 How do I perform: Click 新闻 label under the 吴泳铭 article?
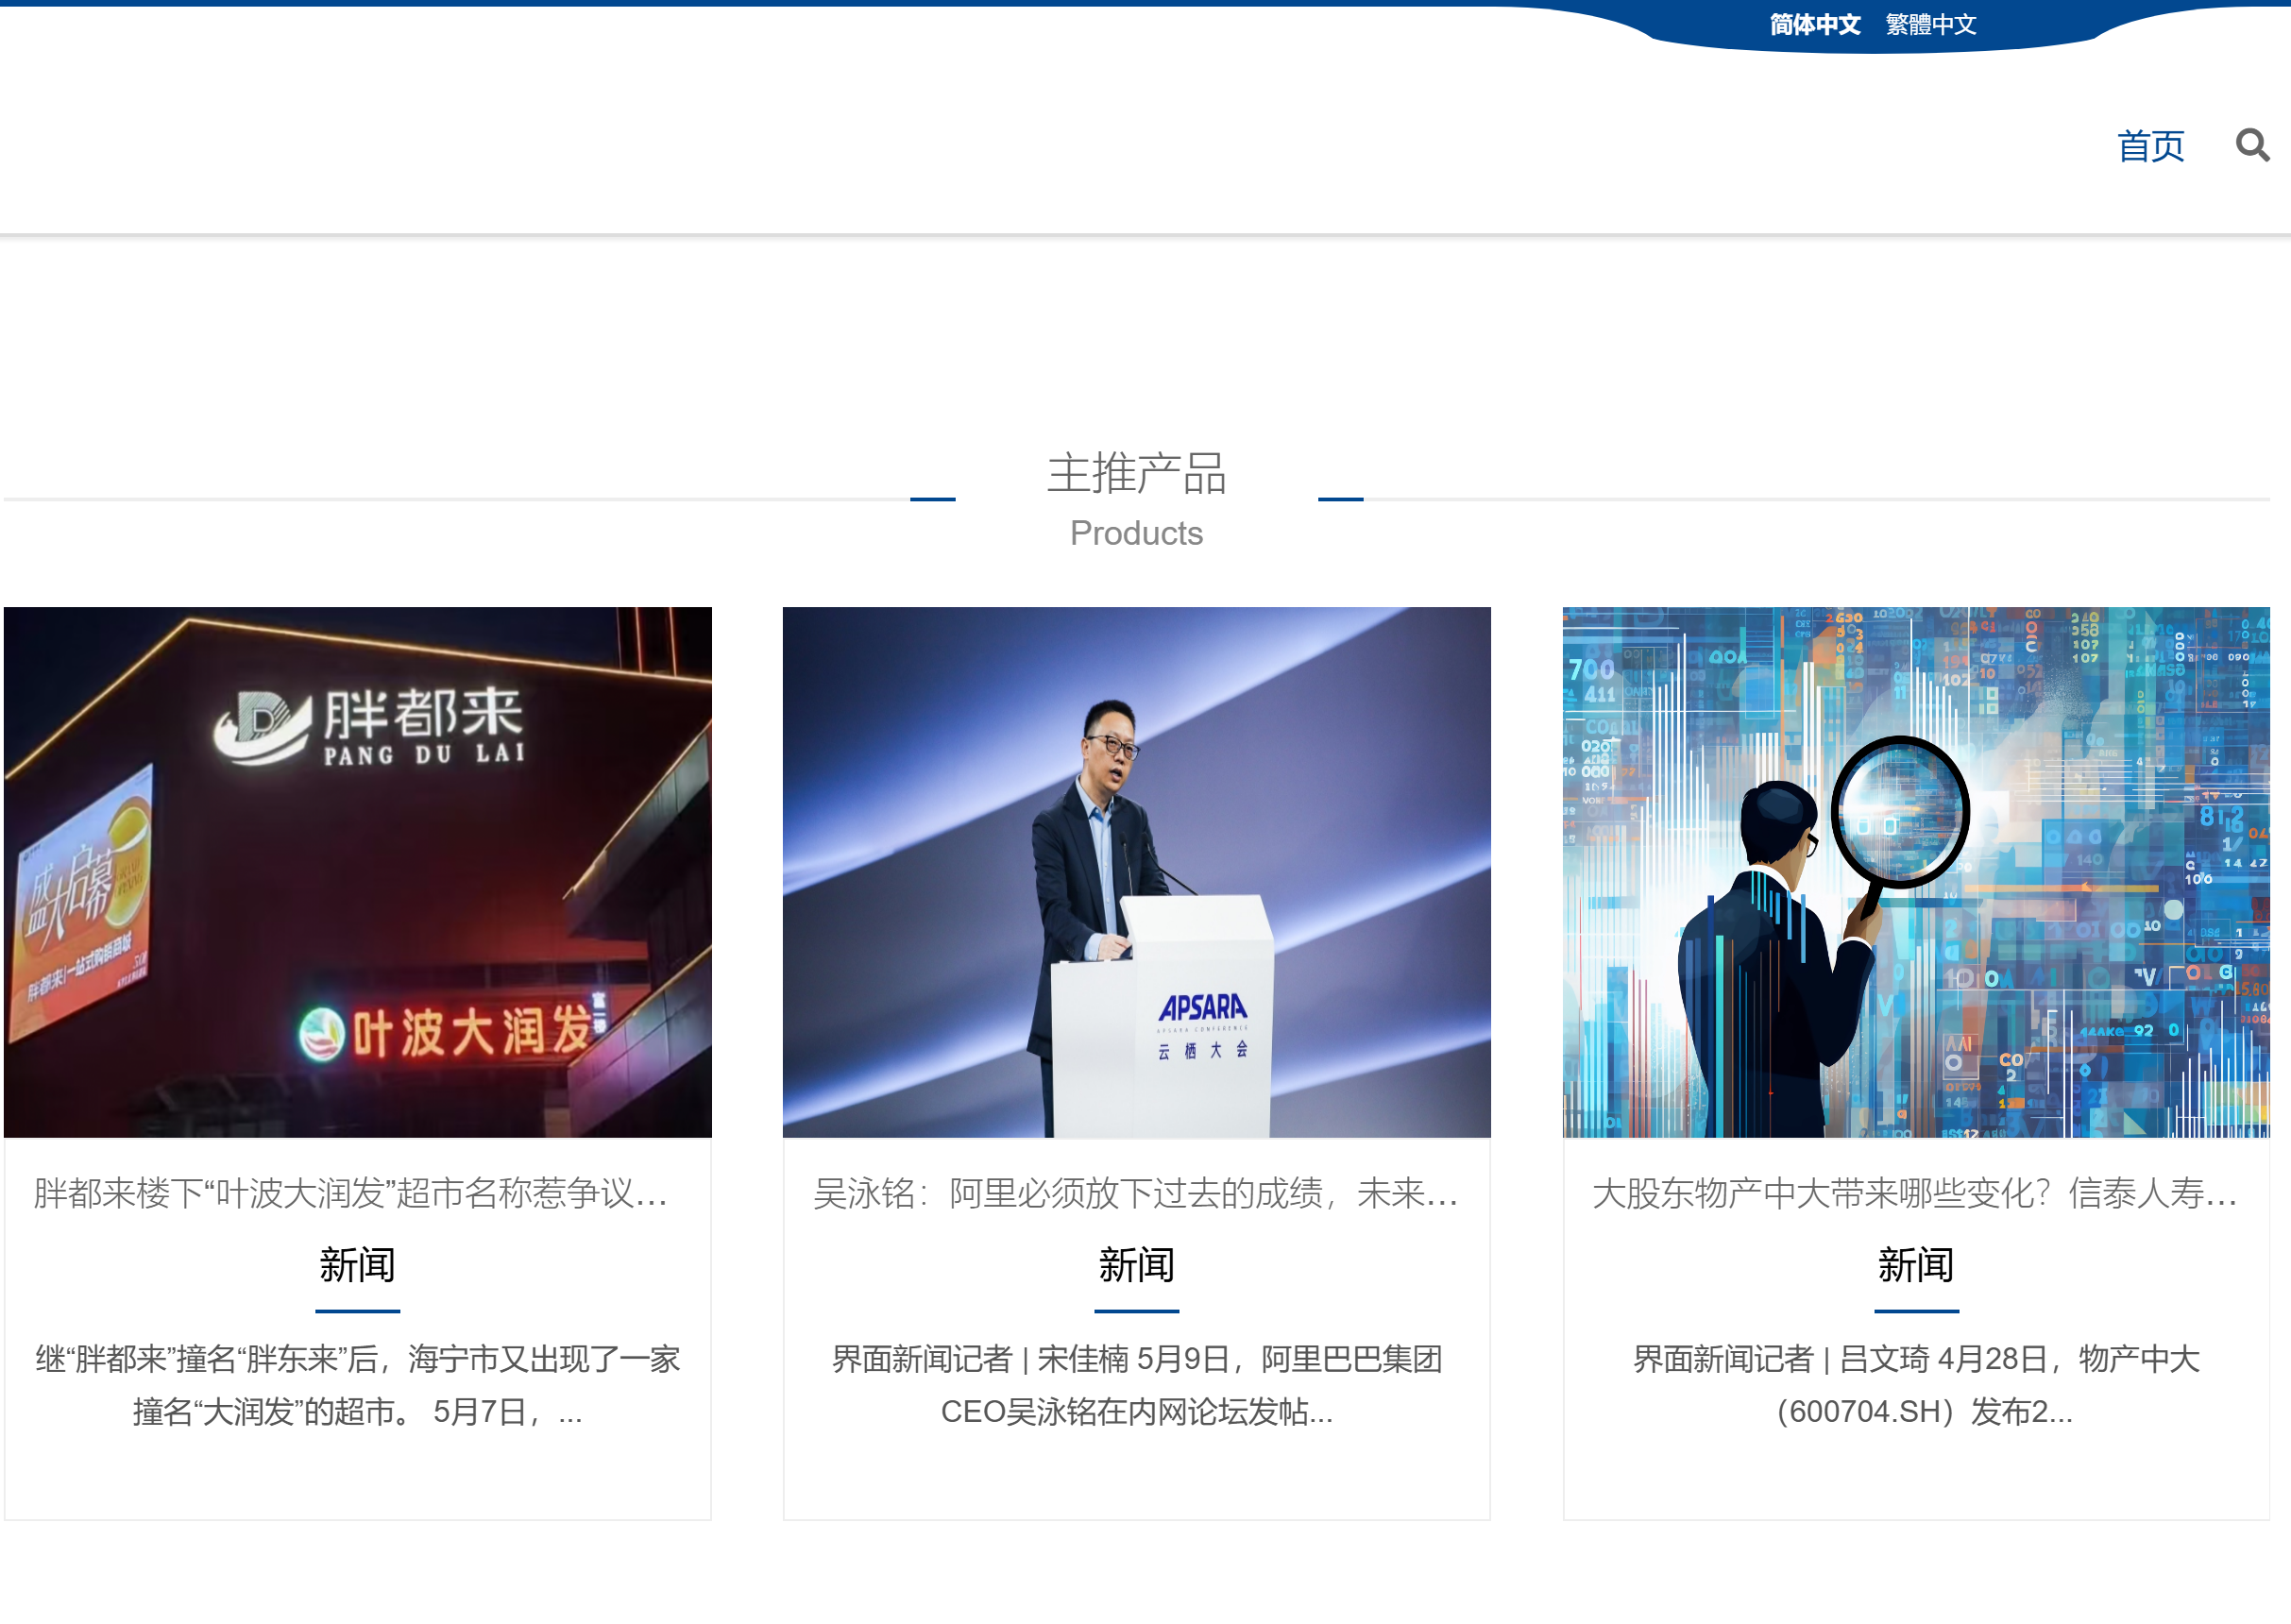(x=1136, y=1265)
